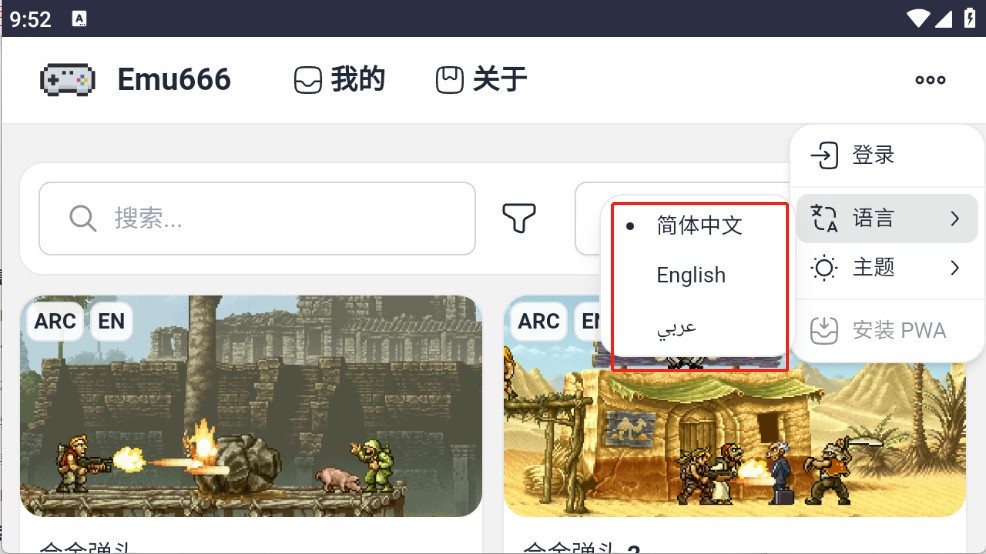Select 安装 PWA menu entry

[x=887, y=330]
